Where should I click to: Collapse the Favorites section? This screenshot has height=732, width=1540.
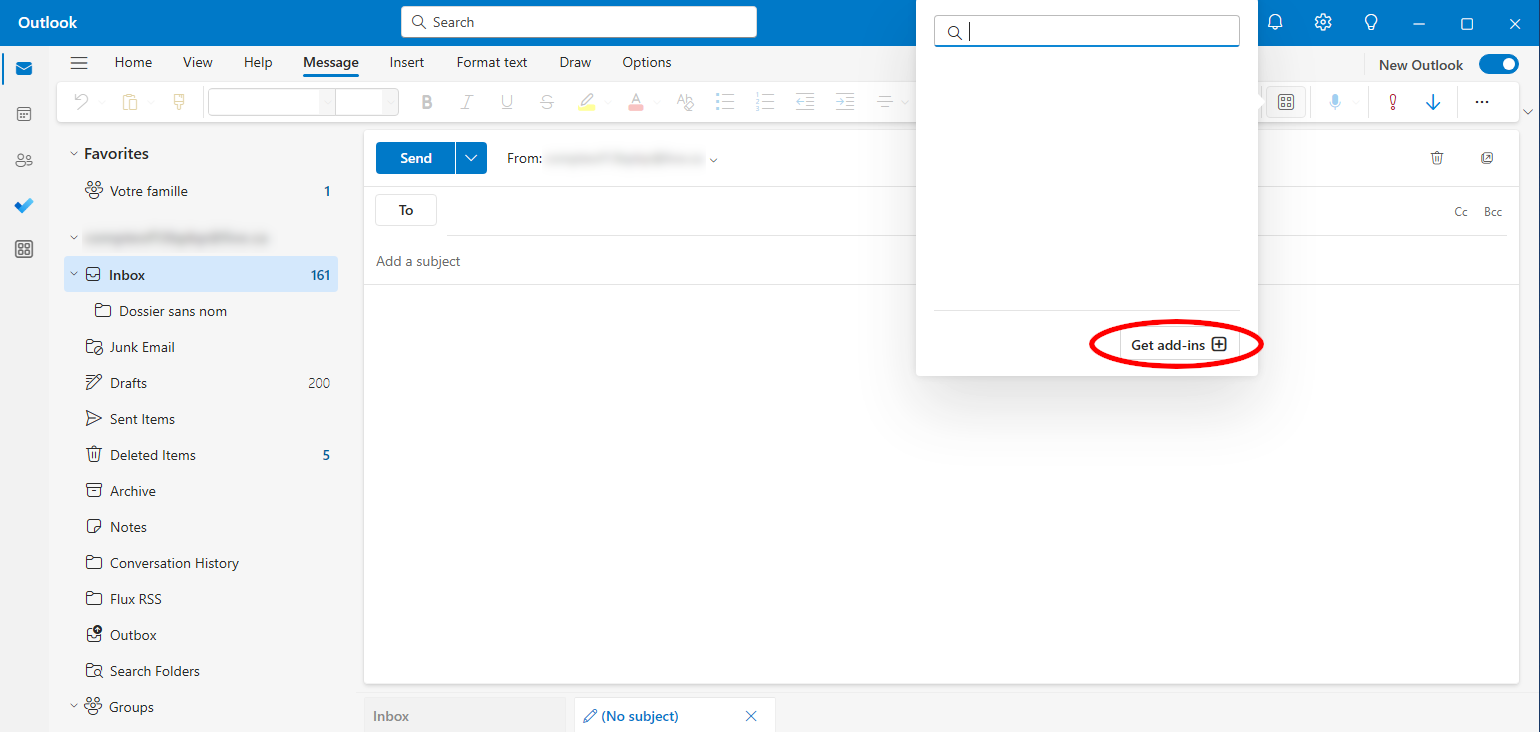(73, 154)
